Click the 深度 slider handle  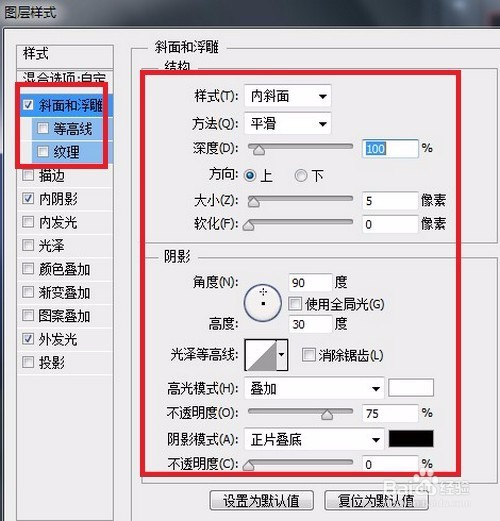[259, 150]
